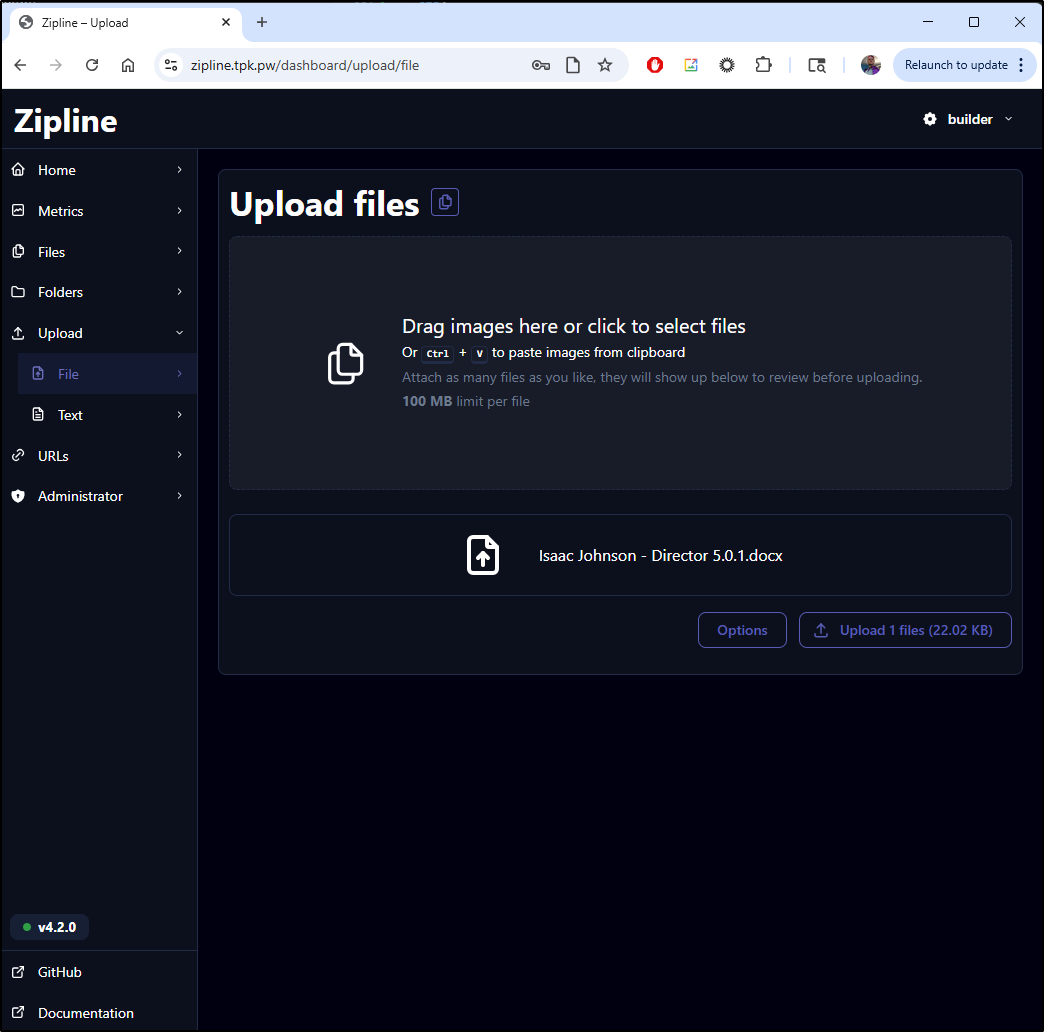Open URLs in the sidebar
The image size is (1044, 1032).
pos(99,455)
